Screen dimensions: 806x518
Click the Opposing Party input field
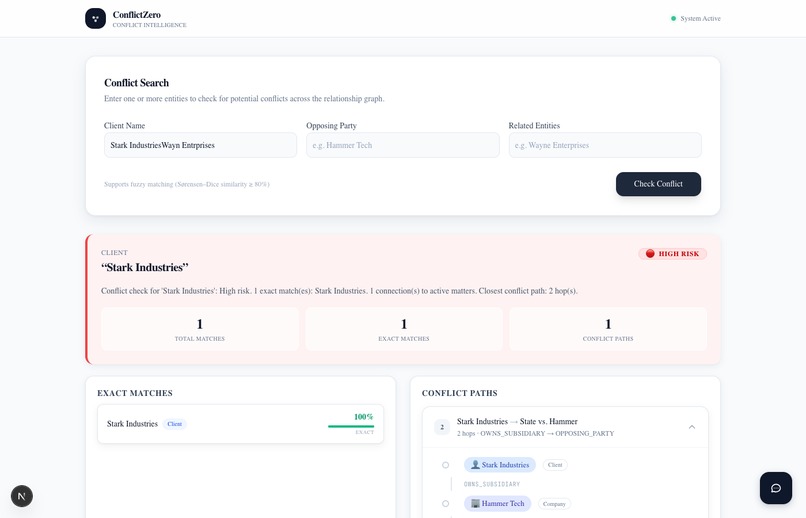click(402, 145)
